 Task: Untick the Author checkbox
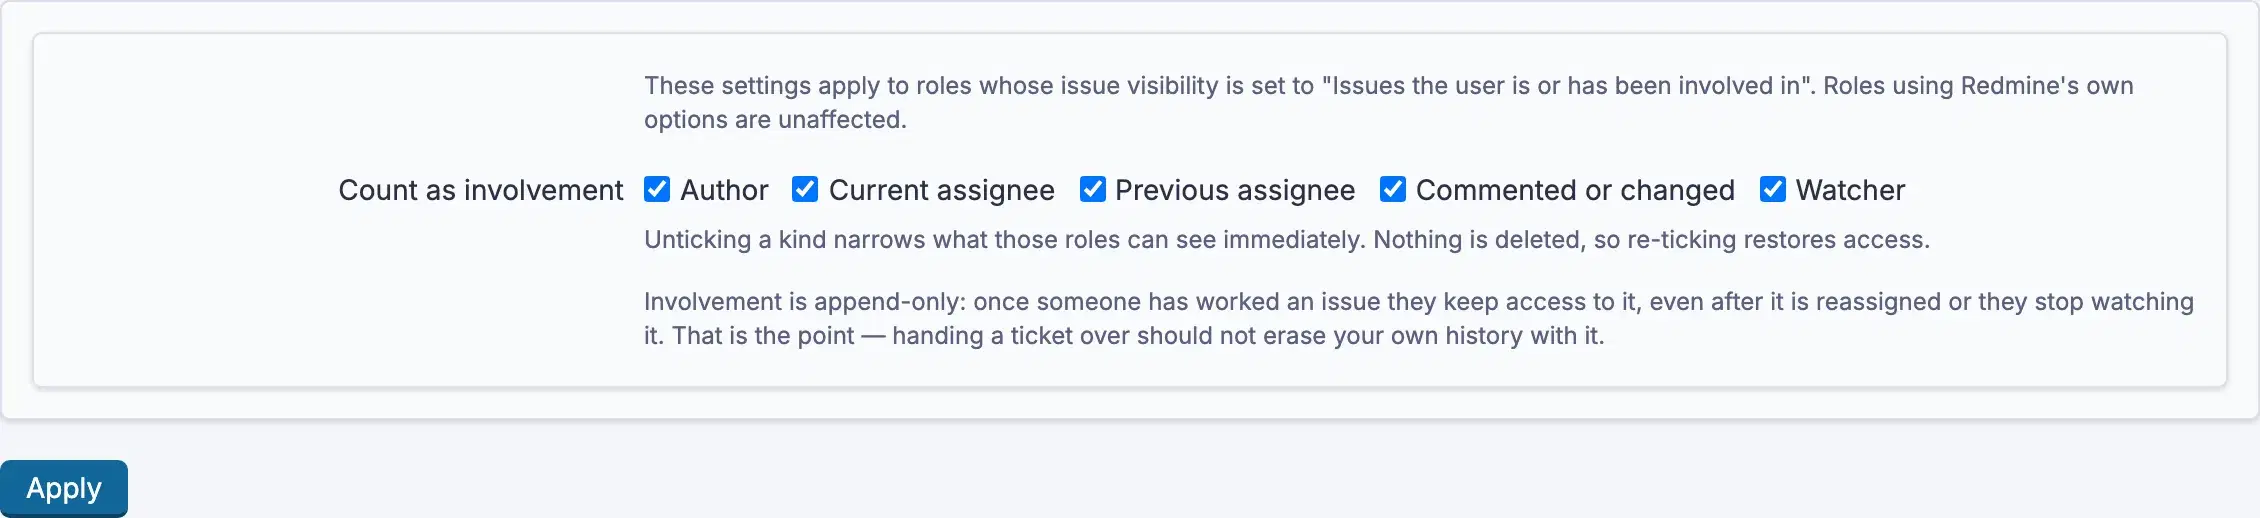657,189
